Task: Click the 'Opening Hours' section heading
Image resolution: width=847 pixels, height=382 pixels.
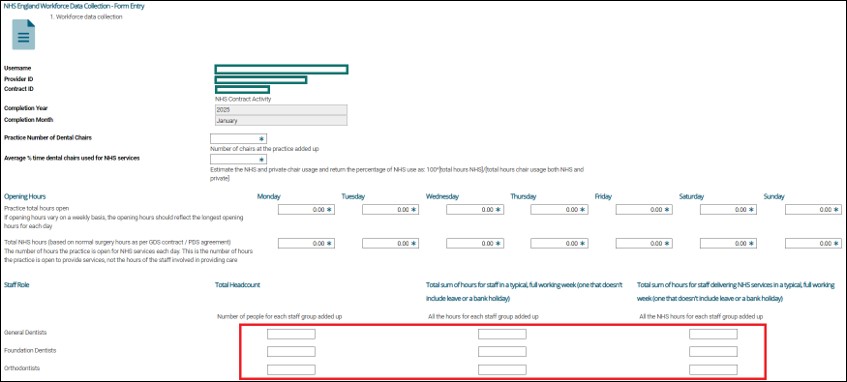Action: pos(25,197)
